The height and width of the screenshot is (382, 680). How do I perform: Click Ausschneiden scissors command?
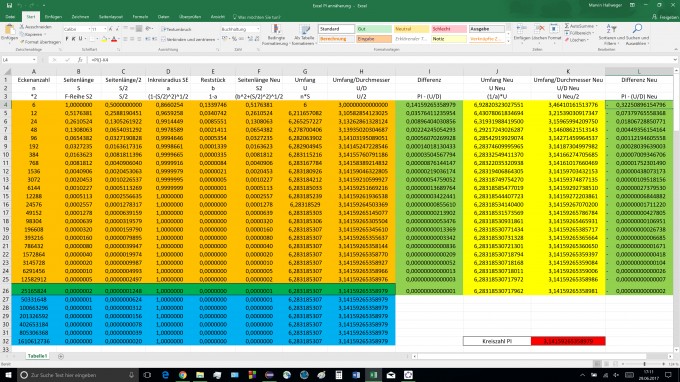36,26
